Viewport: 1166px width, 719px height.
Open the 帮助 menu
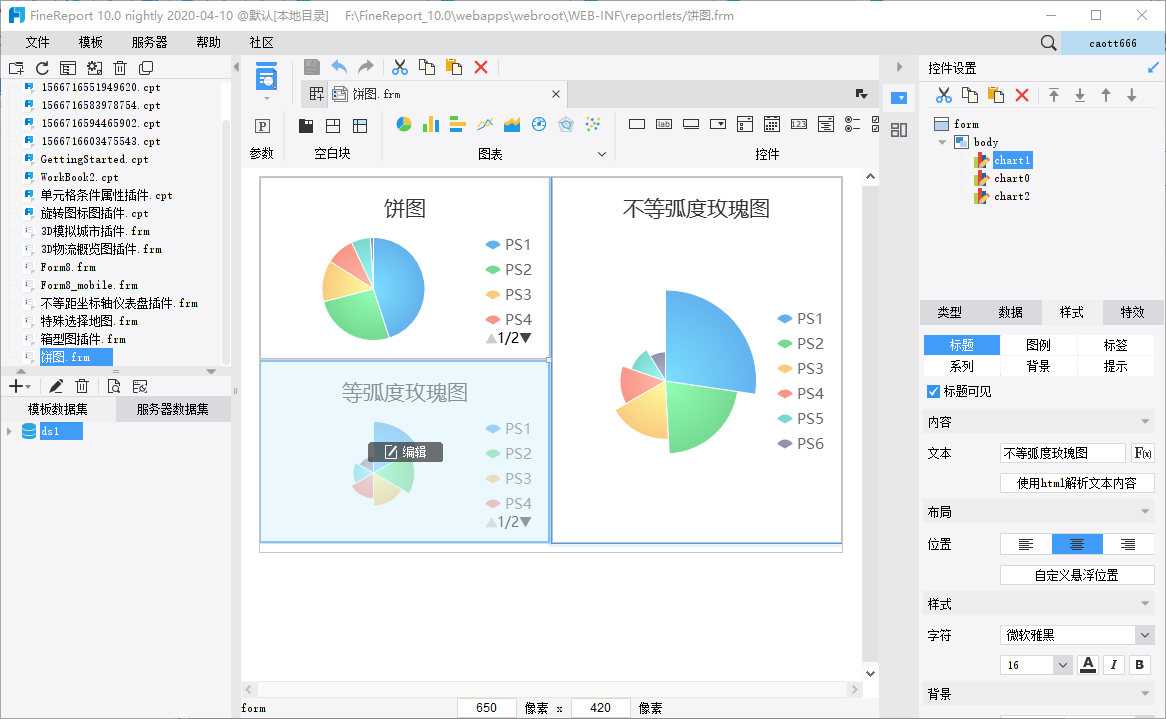(x=208, y=42)
